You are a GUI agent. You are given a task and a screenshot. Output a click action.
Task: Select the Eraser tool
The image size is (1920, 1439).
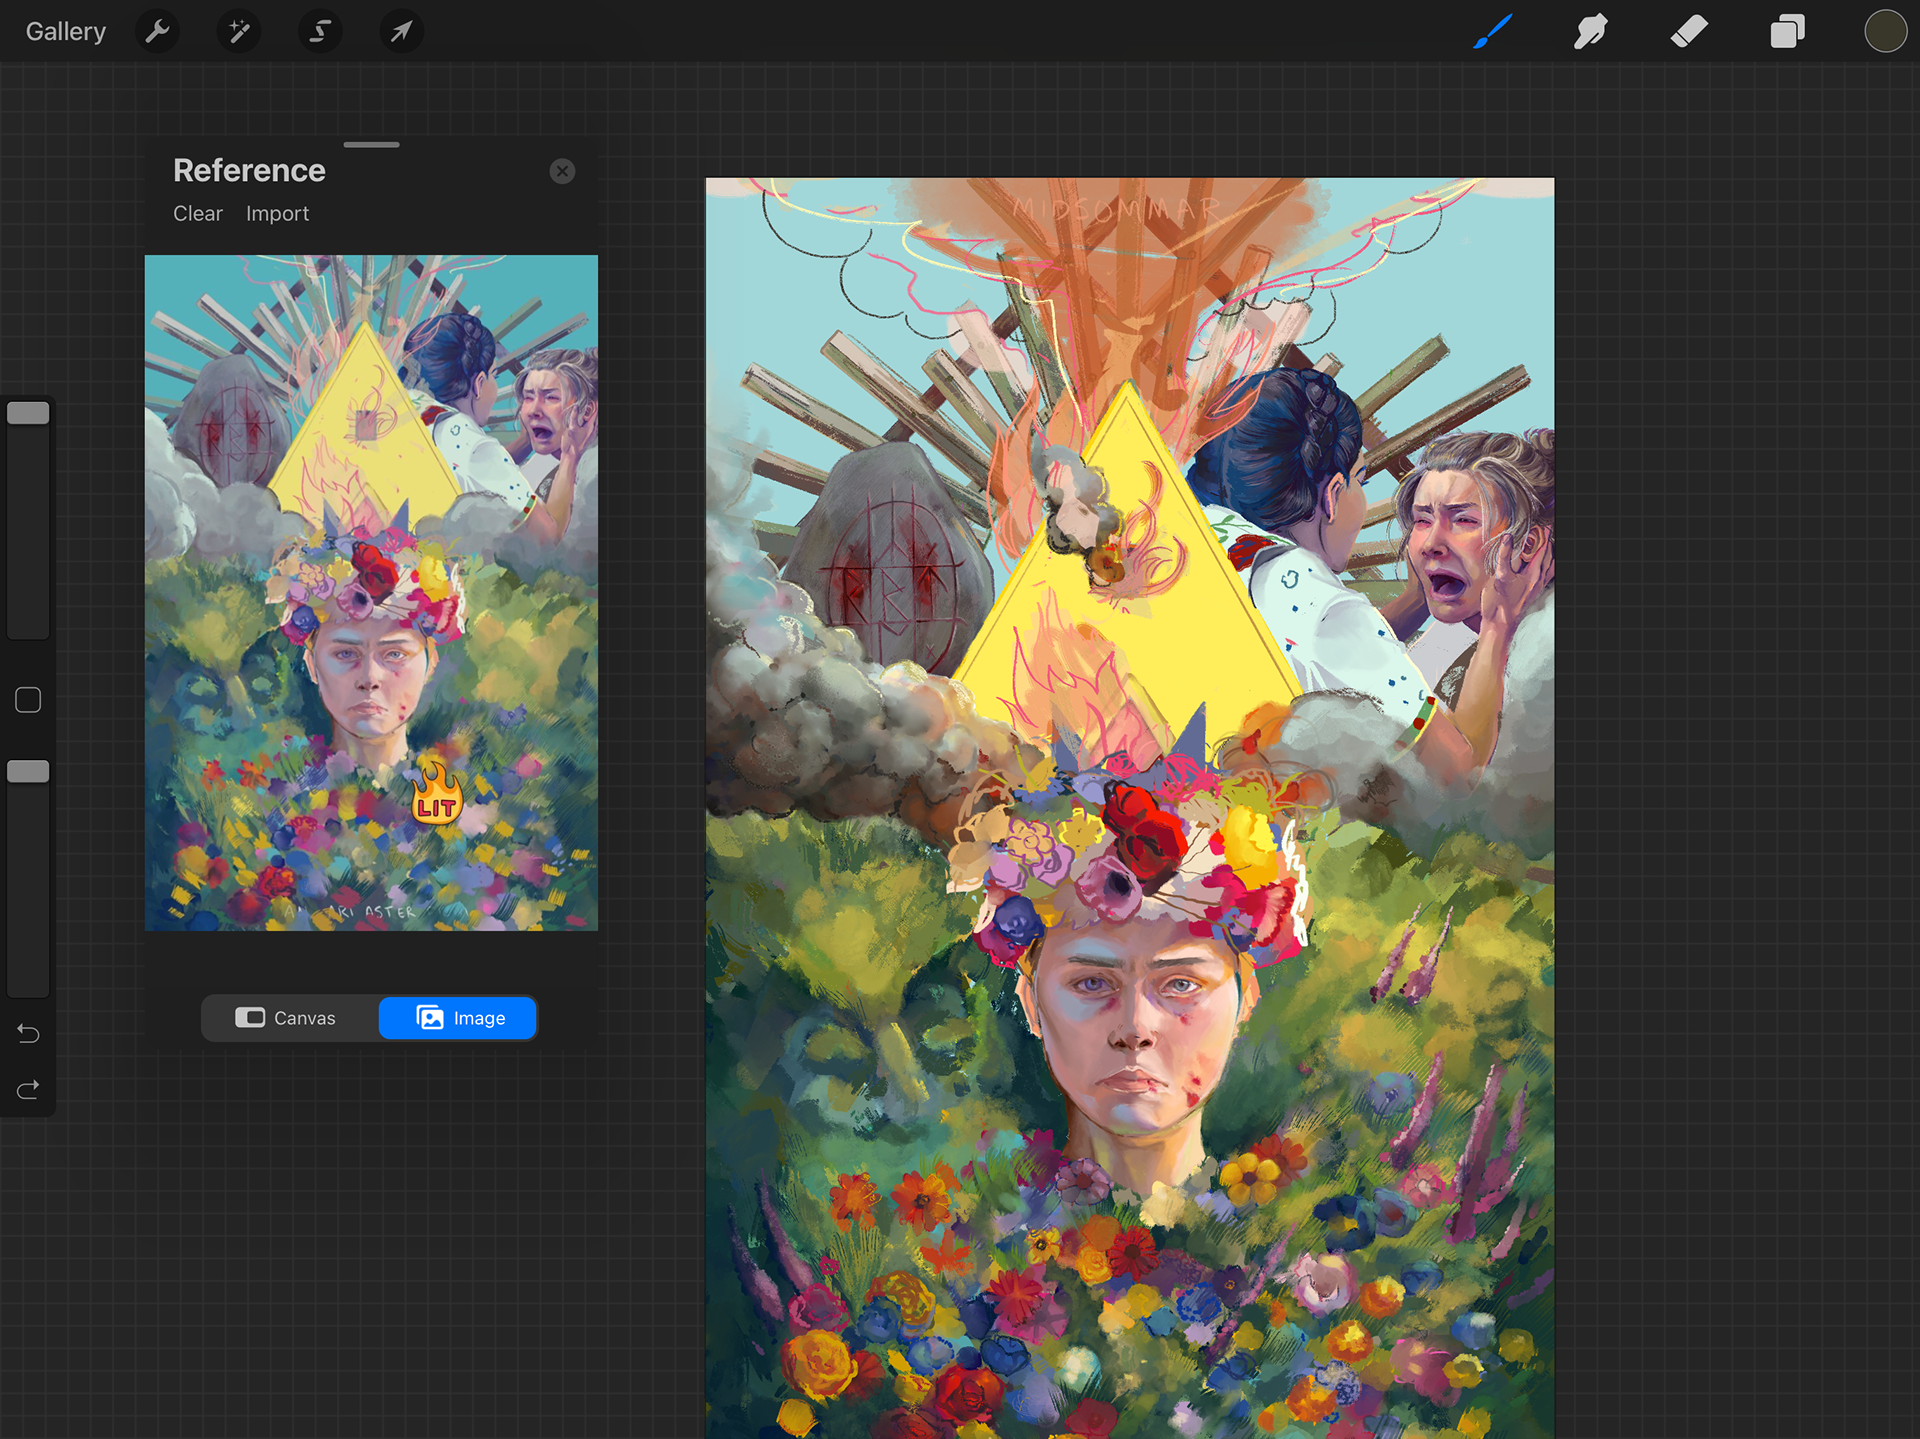[x=1689, y=32]
